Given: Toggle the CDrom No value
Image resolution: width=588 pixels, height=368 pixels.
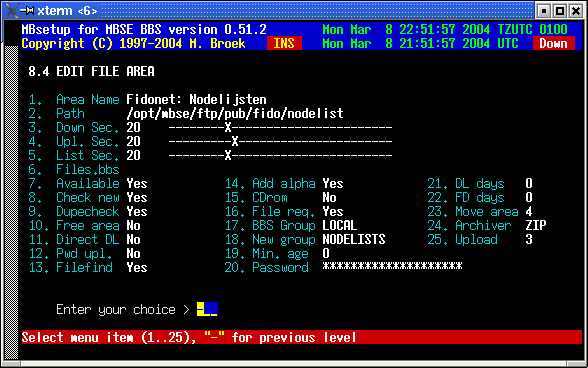Looking at the screenshot, I should (x=330, y=198).
